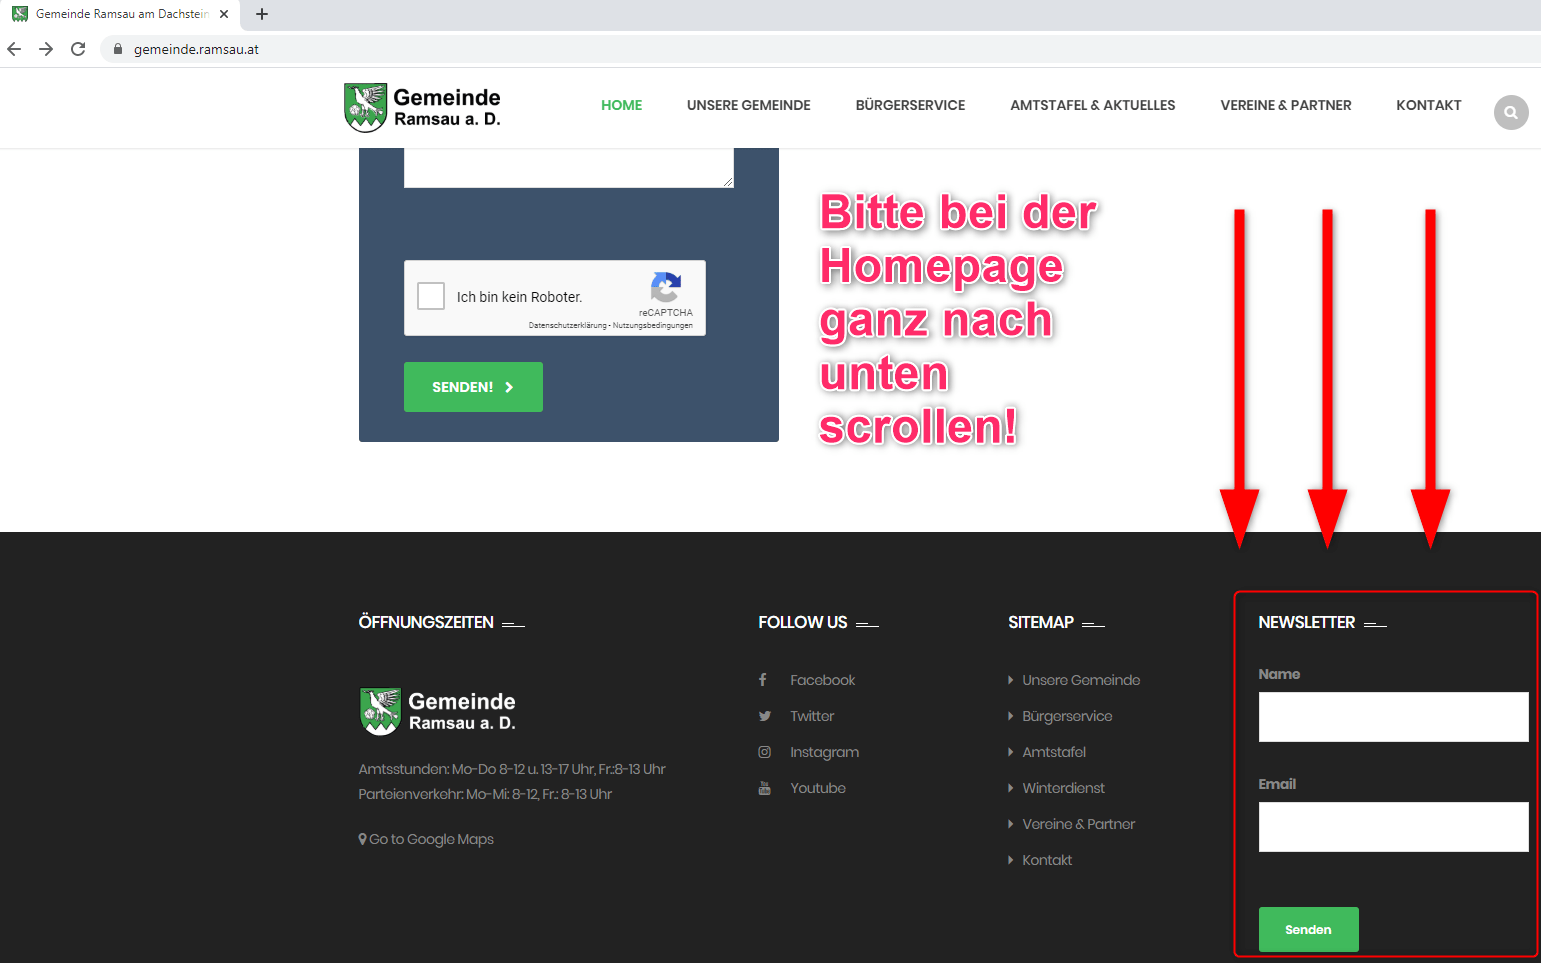The height and width of the screenshot is (963, 1541).
Task: Reload the page with the refresh icon
Action: (x=78, y=49)
